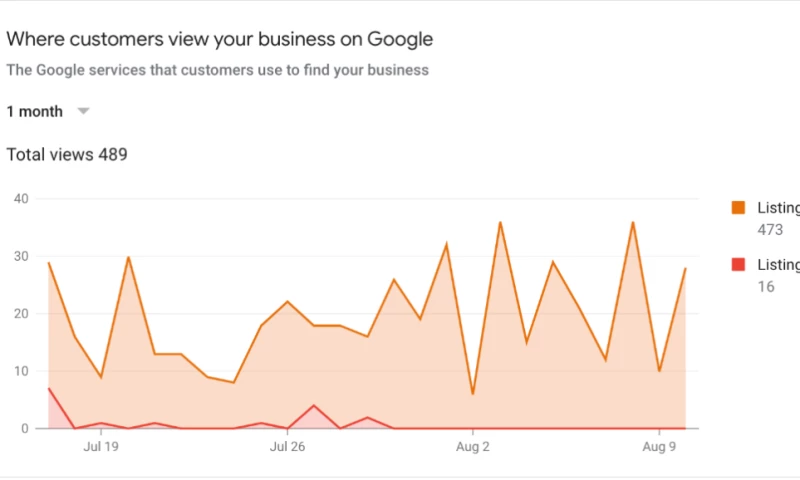Click the "Total views 489" text
This screenshot has width=800, height=480.
(x=67, y=154)
